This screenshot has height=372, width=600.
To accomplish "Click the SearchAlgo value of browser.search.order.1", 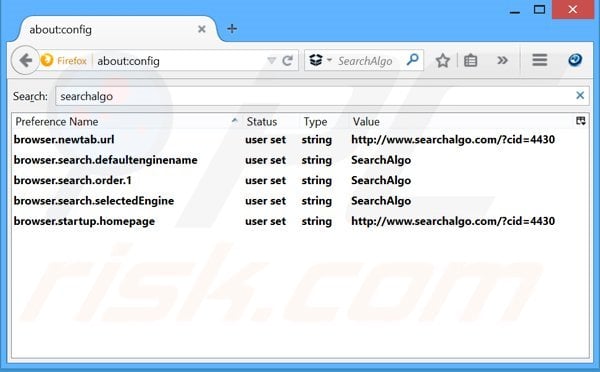I will click(x=381, y=181).
